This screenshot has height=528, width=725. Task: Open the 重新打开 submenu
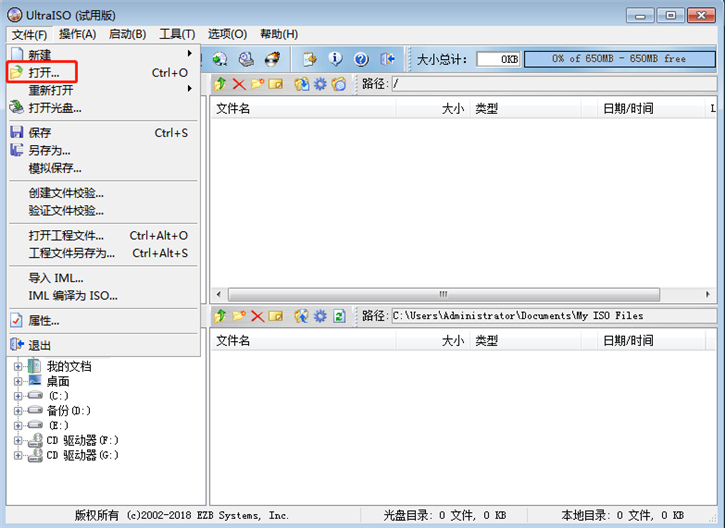103,90
